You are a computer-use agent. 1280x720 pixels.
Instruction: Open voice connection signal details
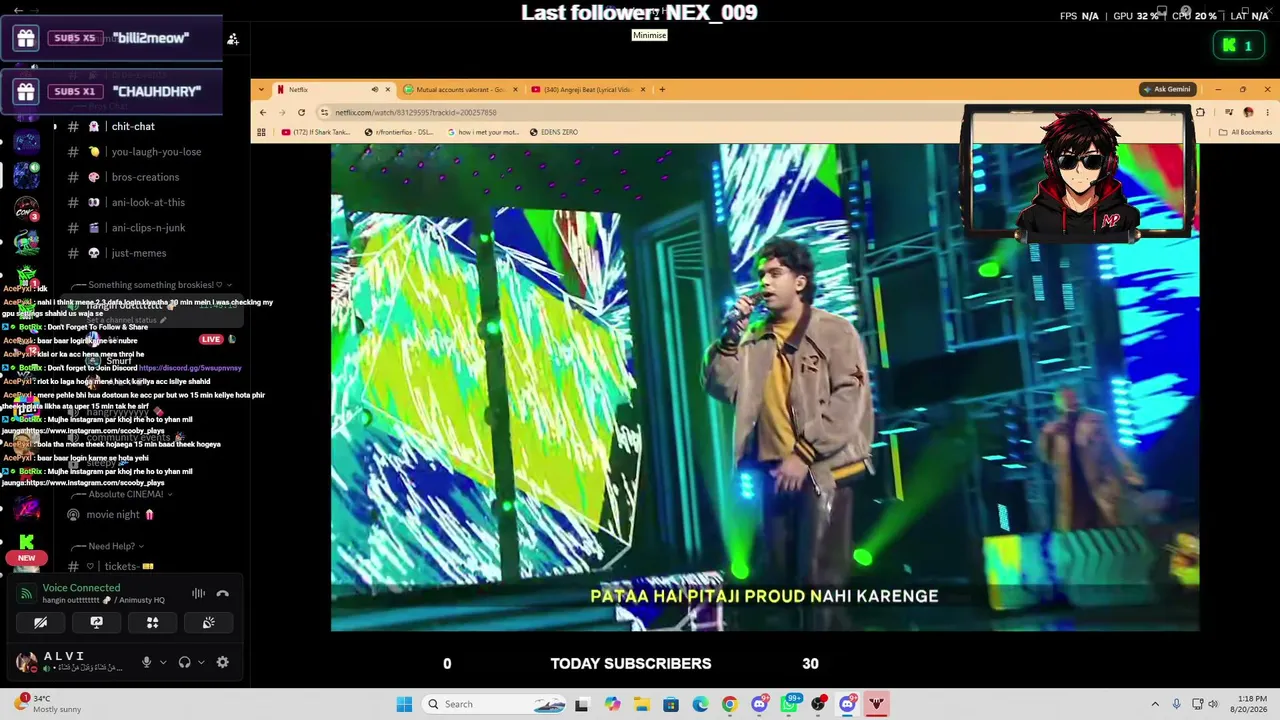point(26,594)
